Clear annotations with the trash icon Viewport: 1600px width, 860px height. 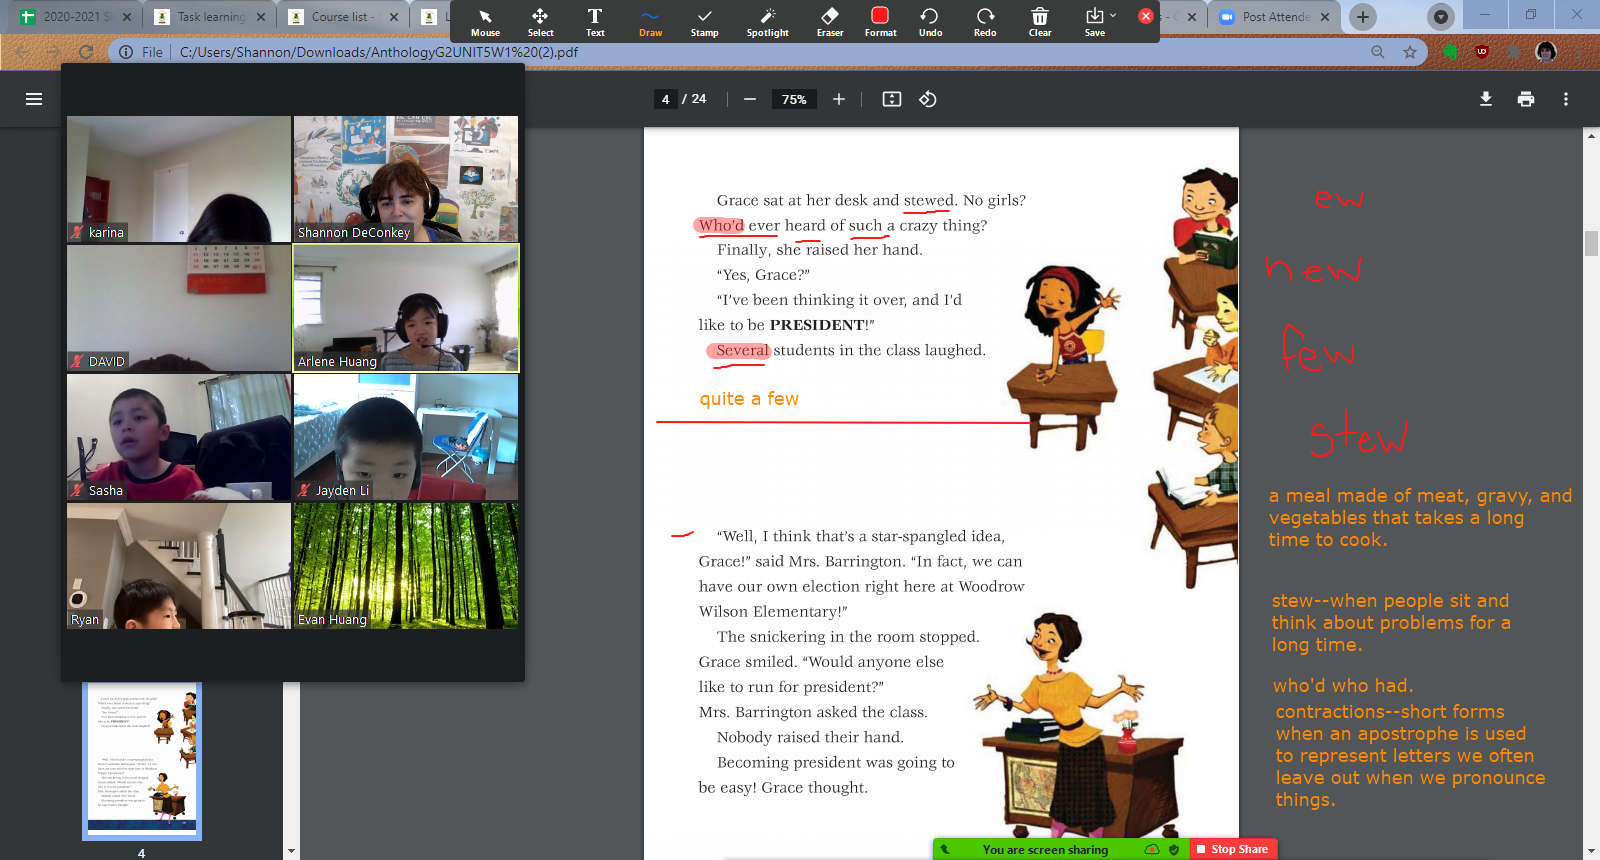tap(1040, 22)
